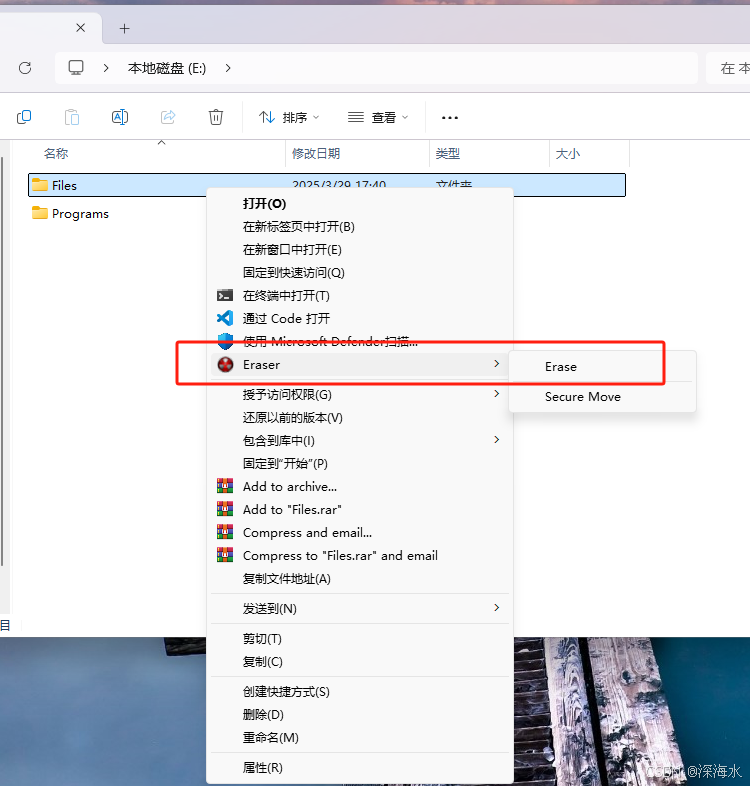Screen dimensions: 750x786
Task: Click 本地磁盘 (E:) breadcrumb
Action: coord(167,68)
